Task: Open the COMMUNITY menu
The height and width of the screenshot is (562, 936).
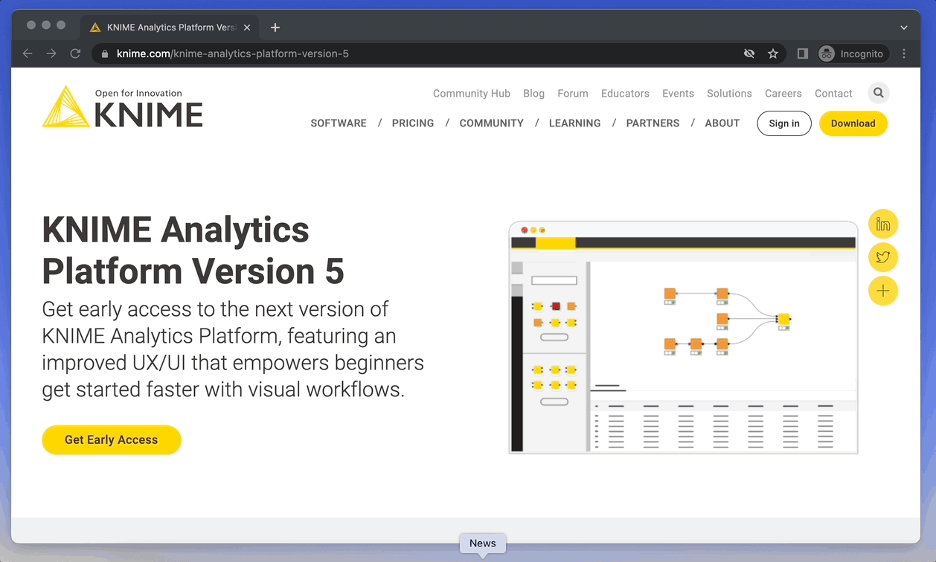Action: (491, 123)
